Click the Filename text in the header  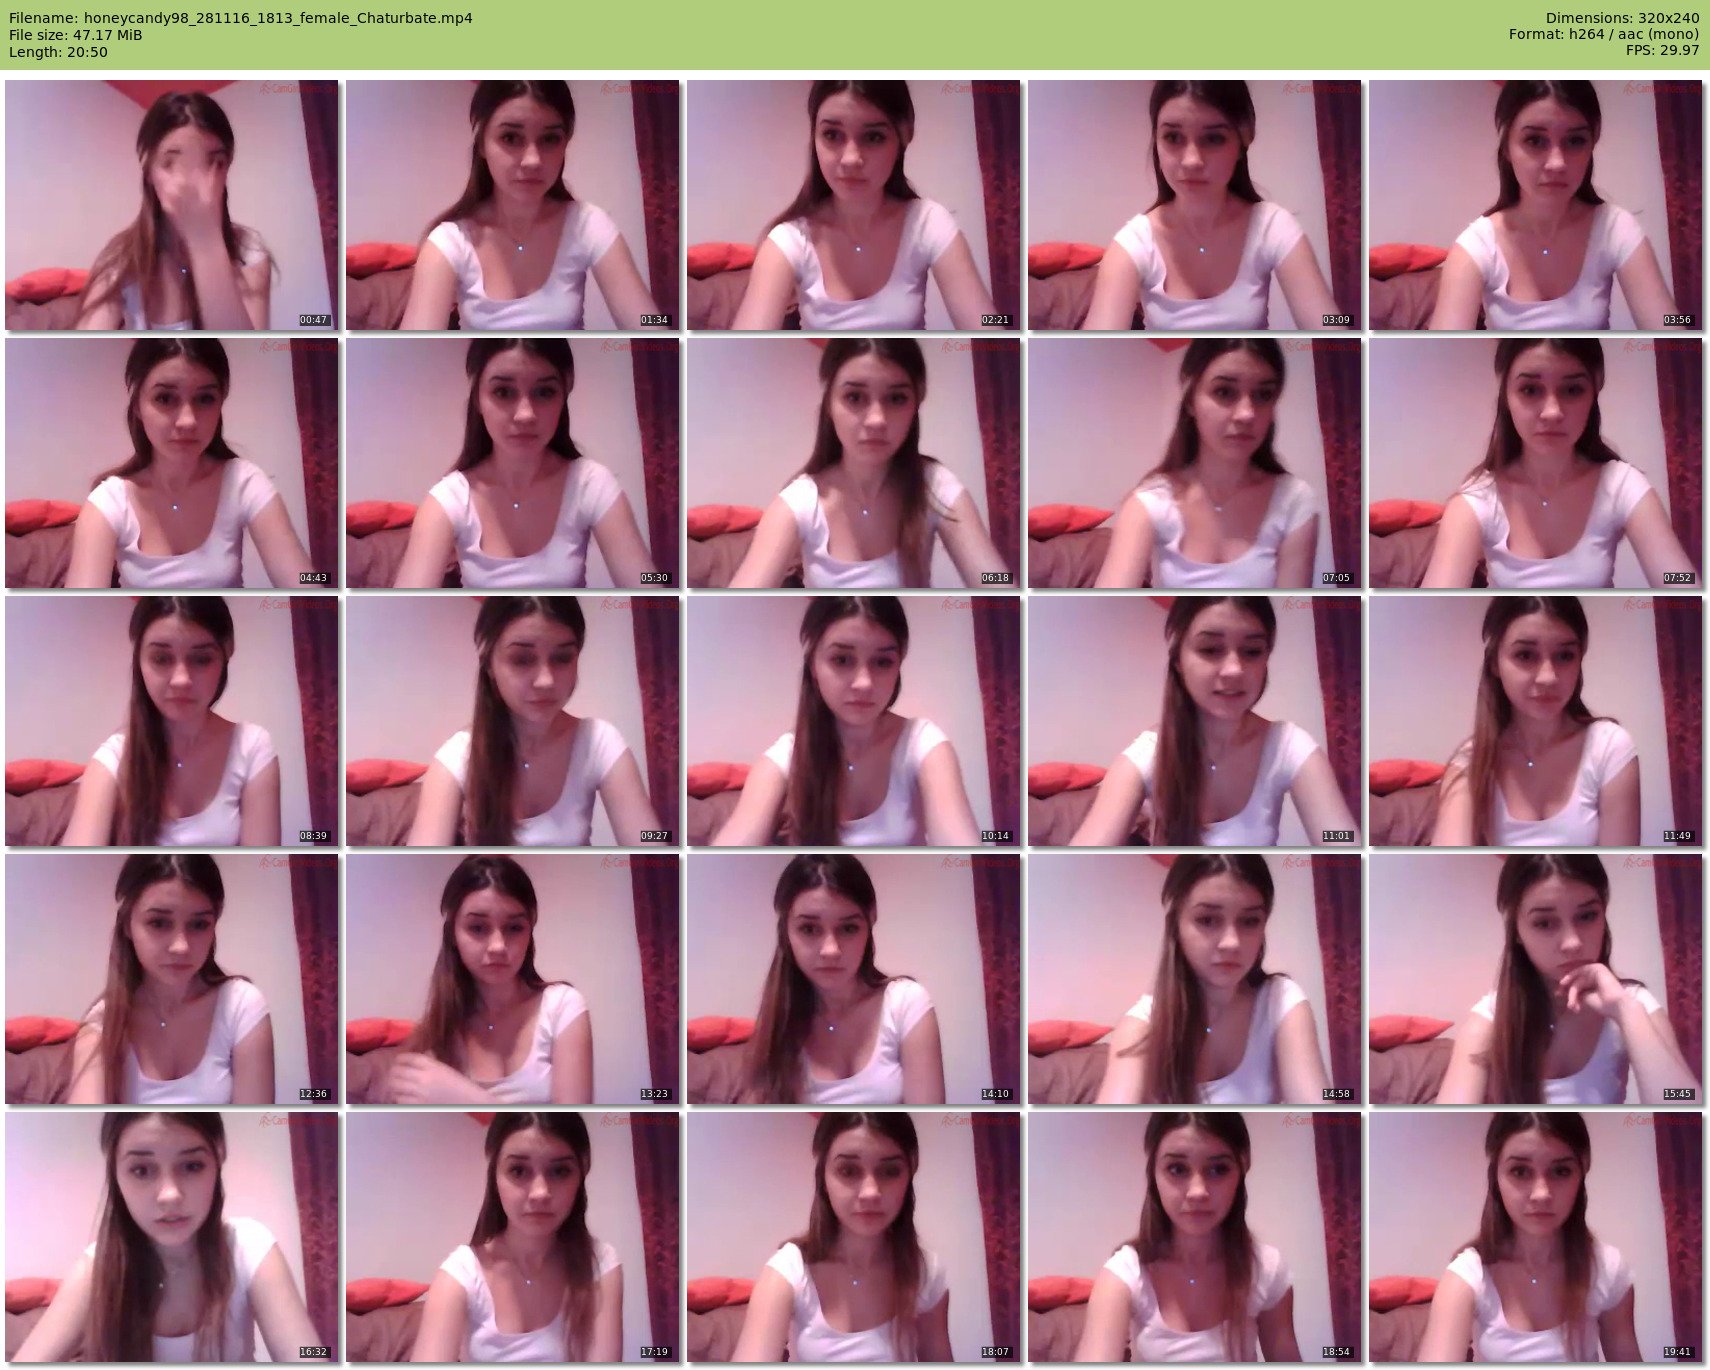(240, 18)
